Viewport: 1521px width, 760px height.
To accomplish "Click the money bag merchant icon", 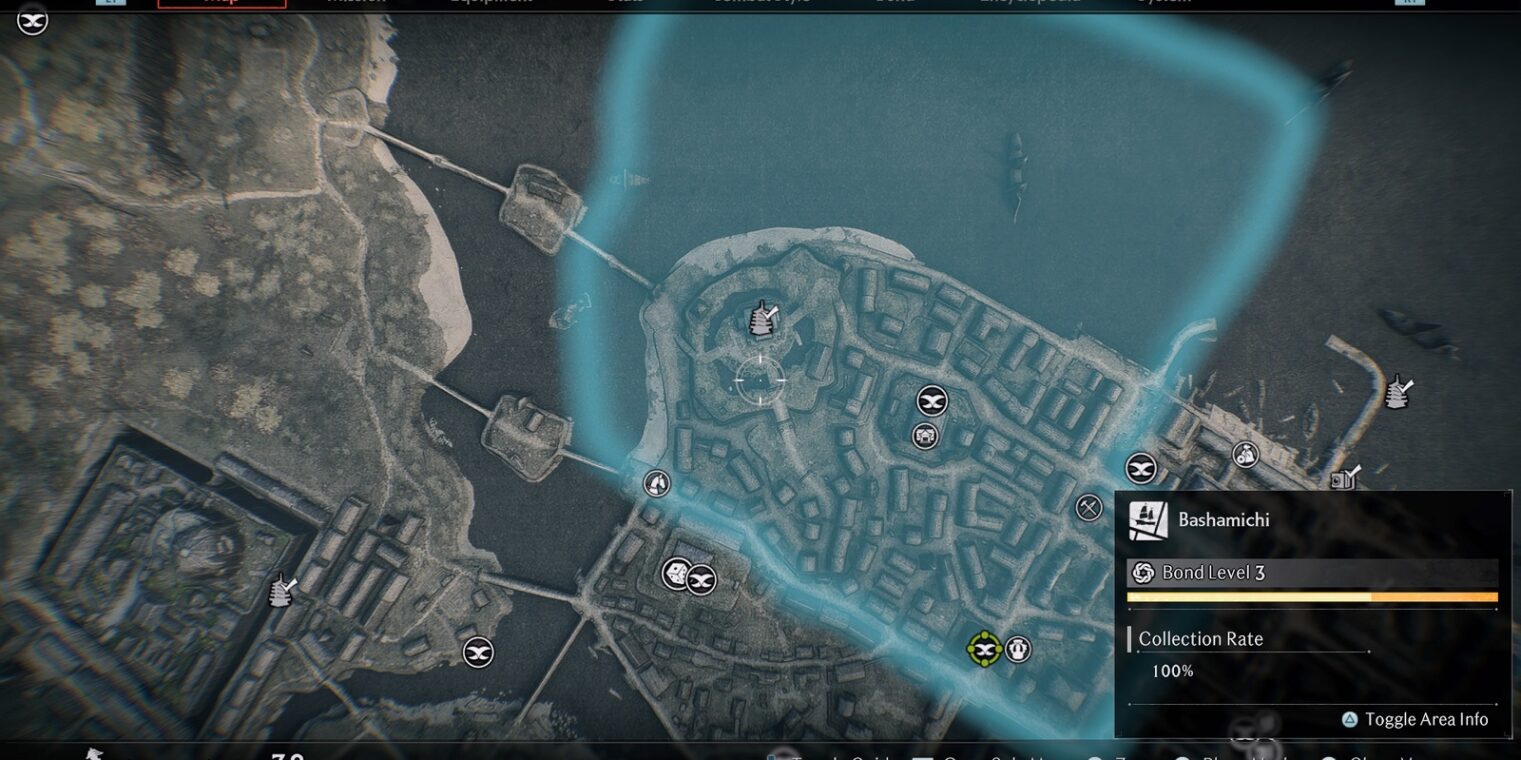I will (x=1245, y=455).
